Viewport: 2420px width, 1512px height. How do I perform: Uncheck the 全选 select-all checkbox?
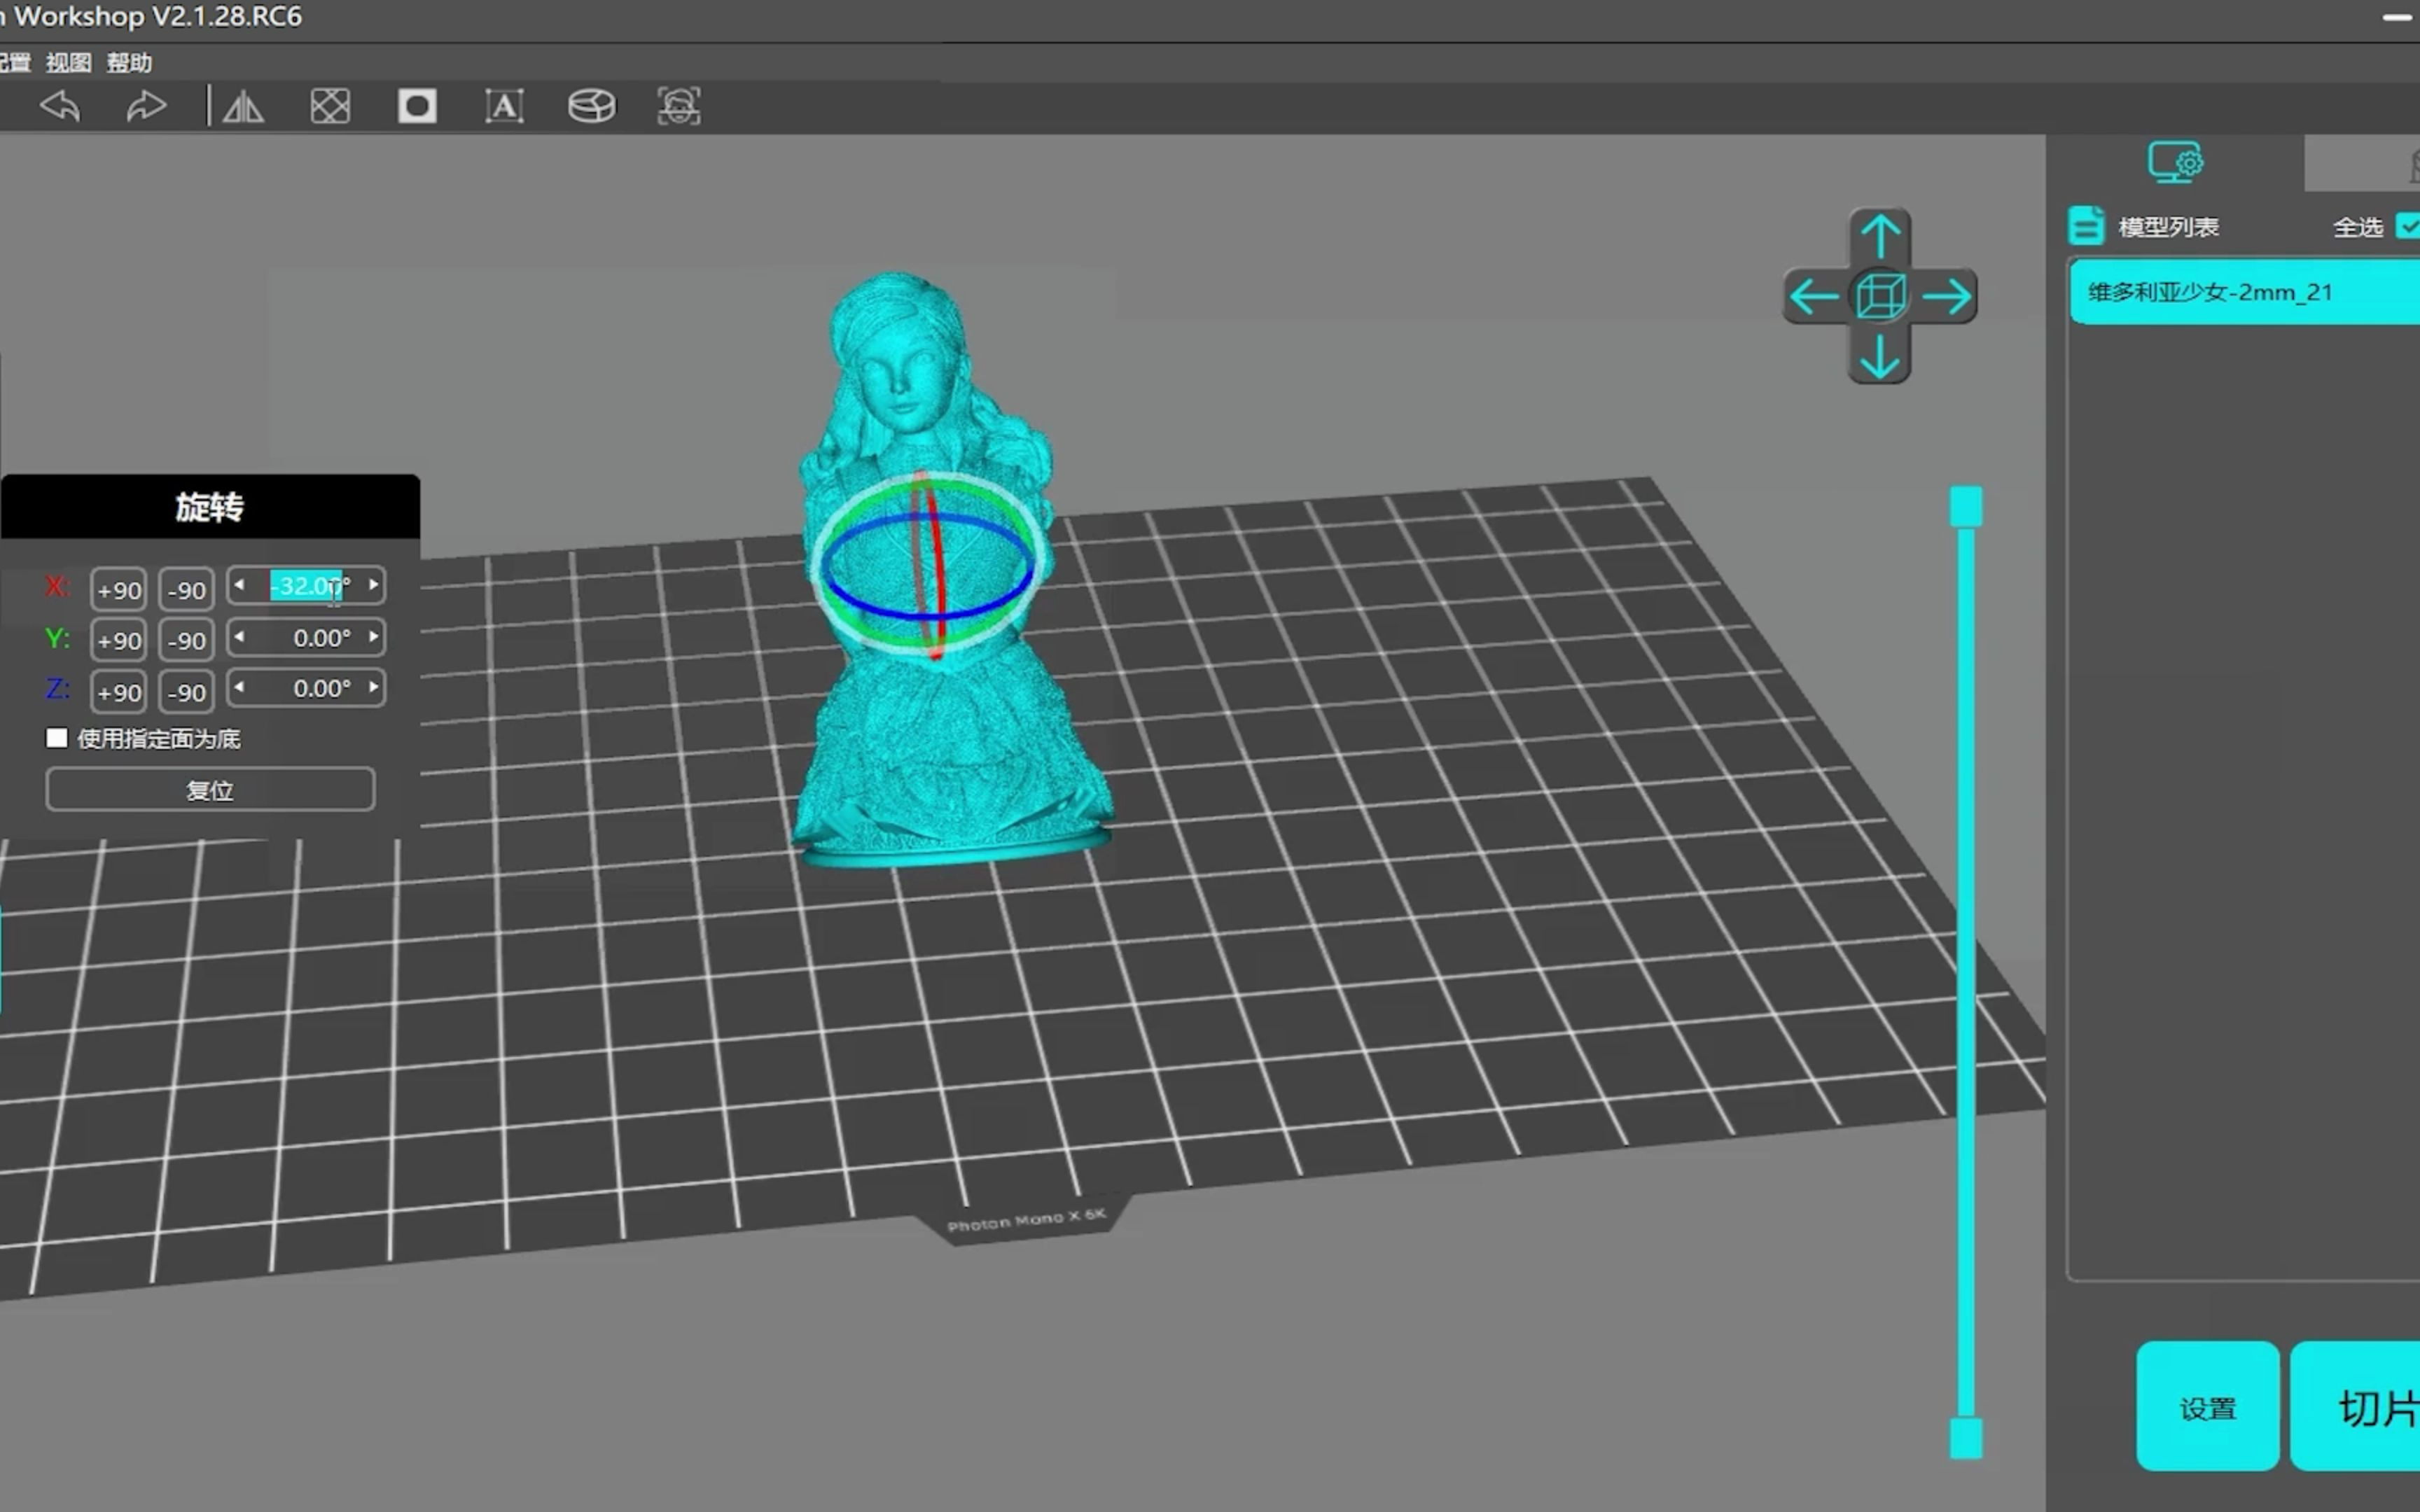[2412, 226]
